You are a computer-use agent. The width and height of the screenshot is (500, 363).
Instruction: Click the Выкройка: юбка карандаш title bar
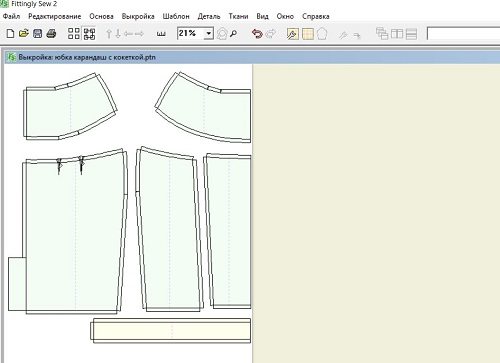tap(253, 57)
